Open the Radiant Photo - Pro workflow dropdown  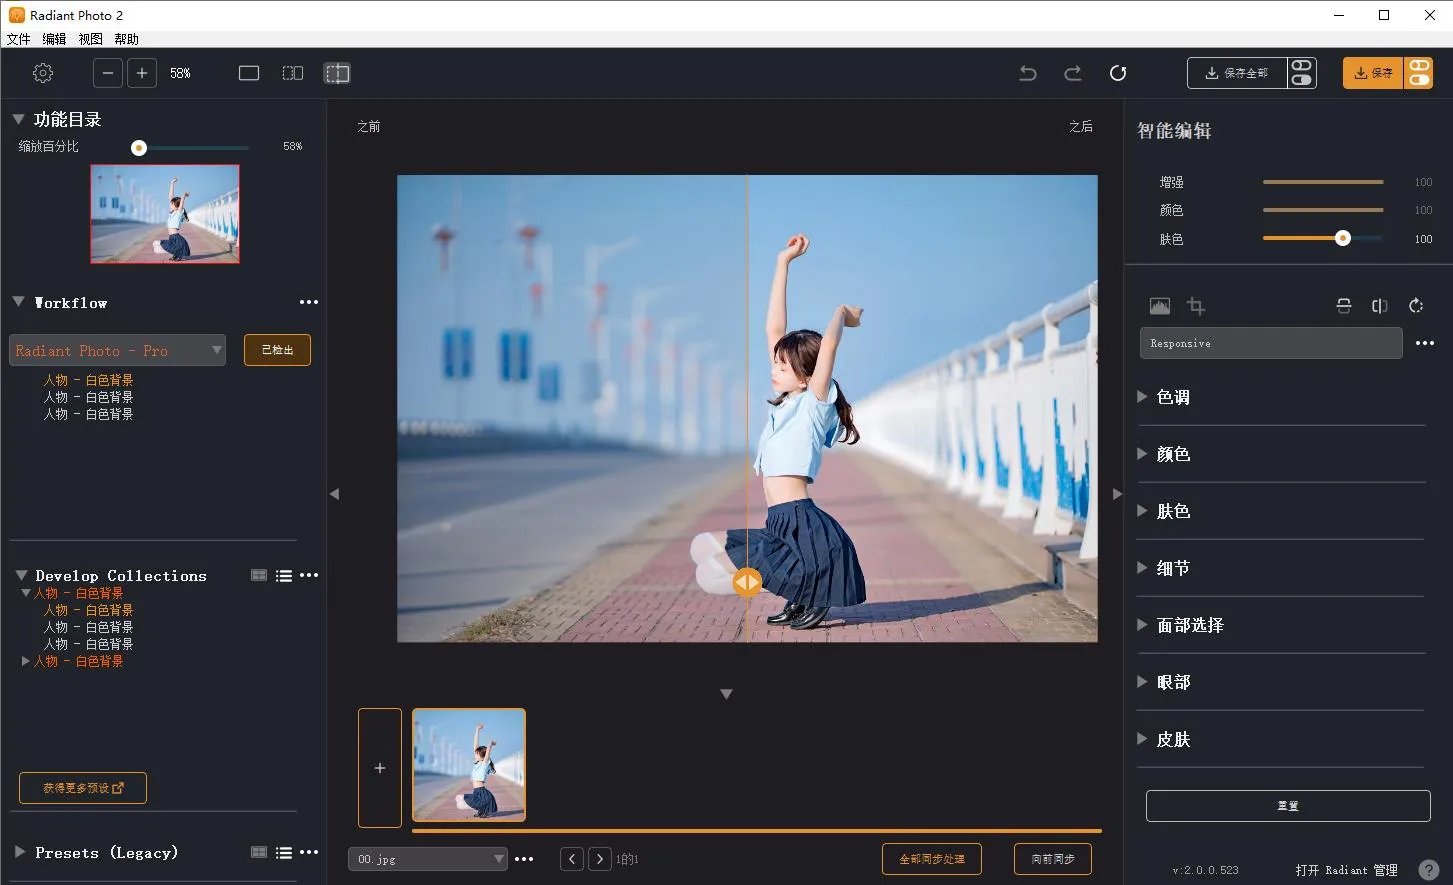117,350
